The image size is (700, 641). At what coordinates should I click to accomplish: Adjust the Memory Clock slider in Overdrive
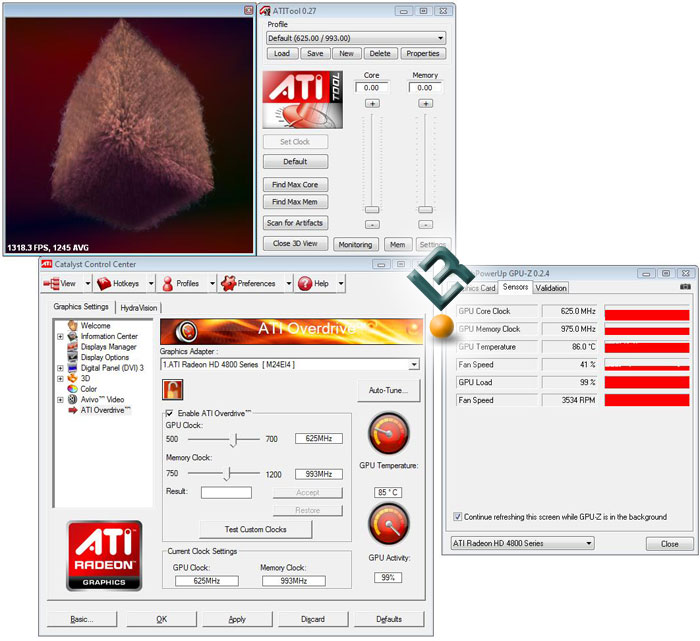pyautogui.click(x=227, y=473)
